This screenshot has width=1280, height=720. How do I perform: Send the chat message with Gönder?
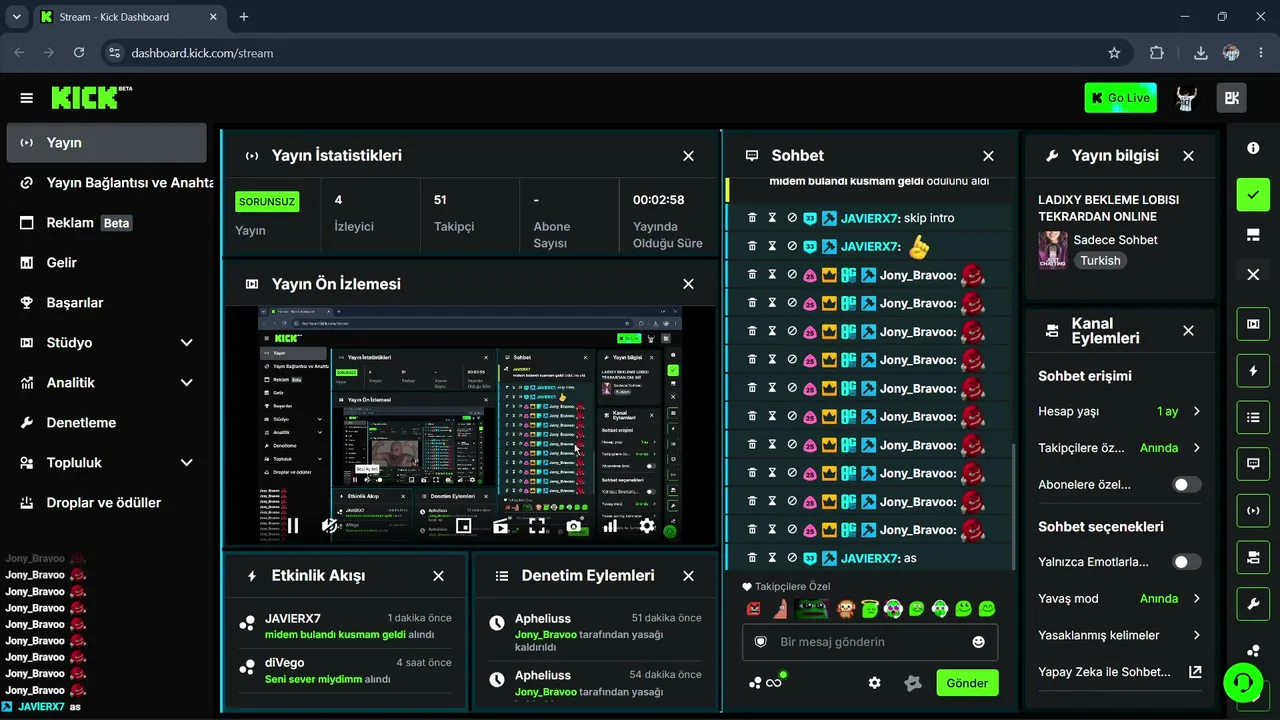967,683
